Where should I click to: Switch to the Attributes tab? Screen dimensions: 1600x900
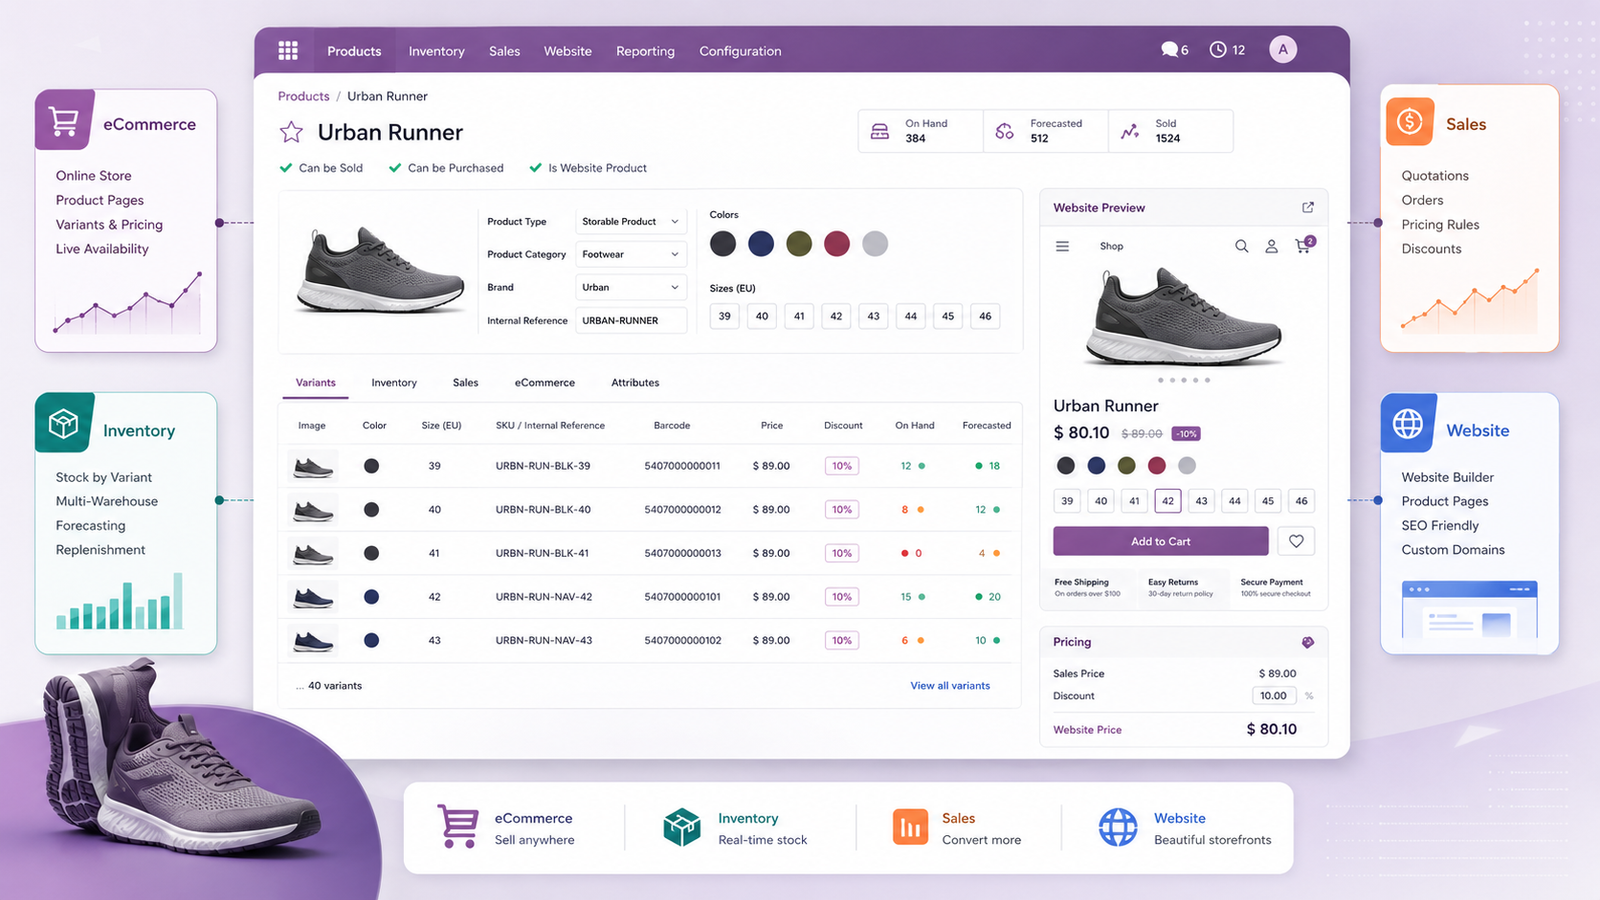click(x=635, y=383)
